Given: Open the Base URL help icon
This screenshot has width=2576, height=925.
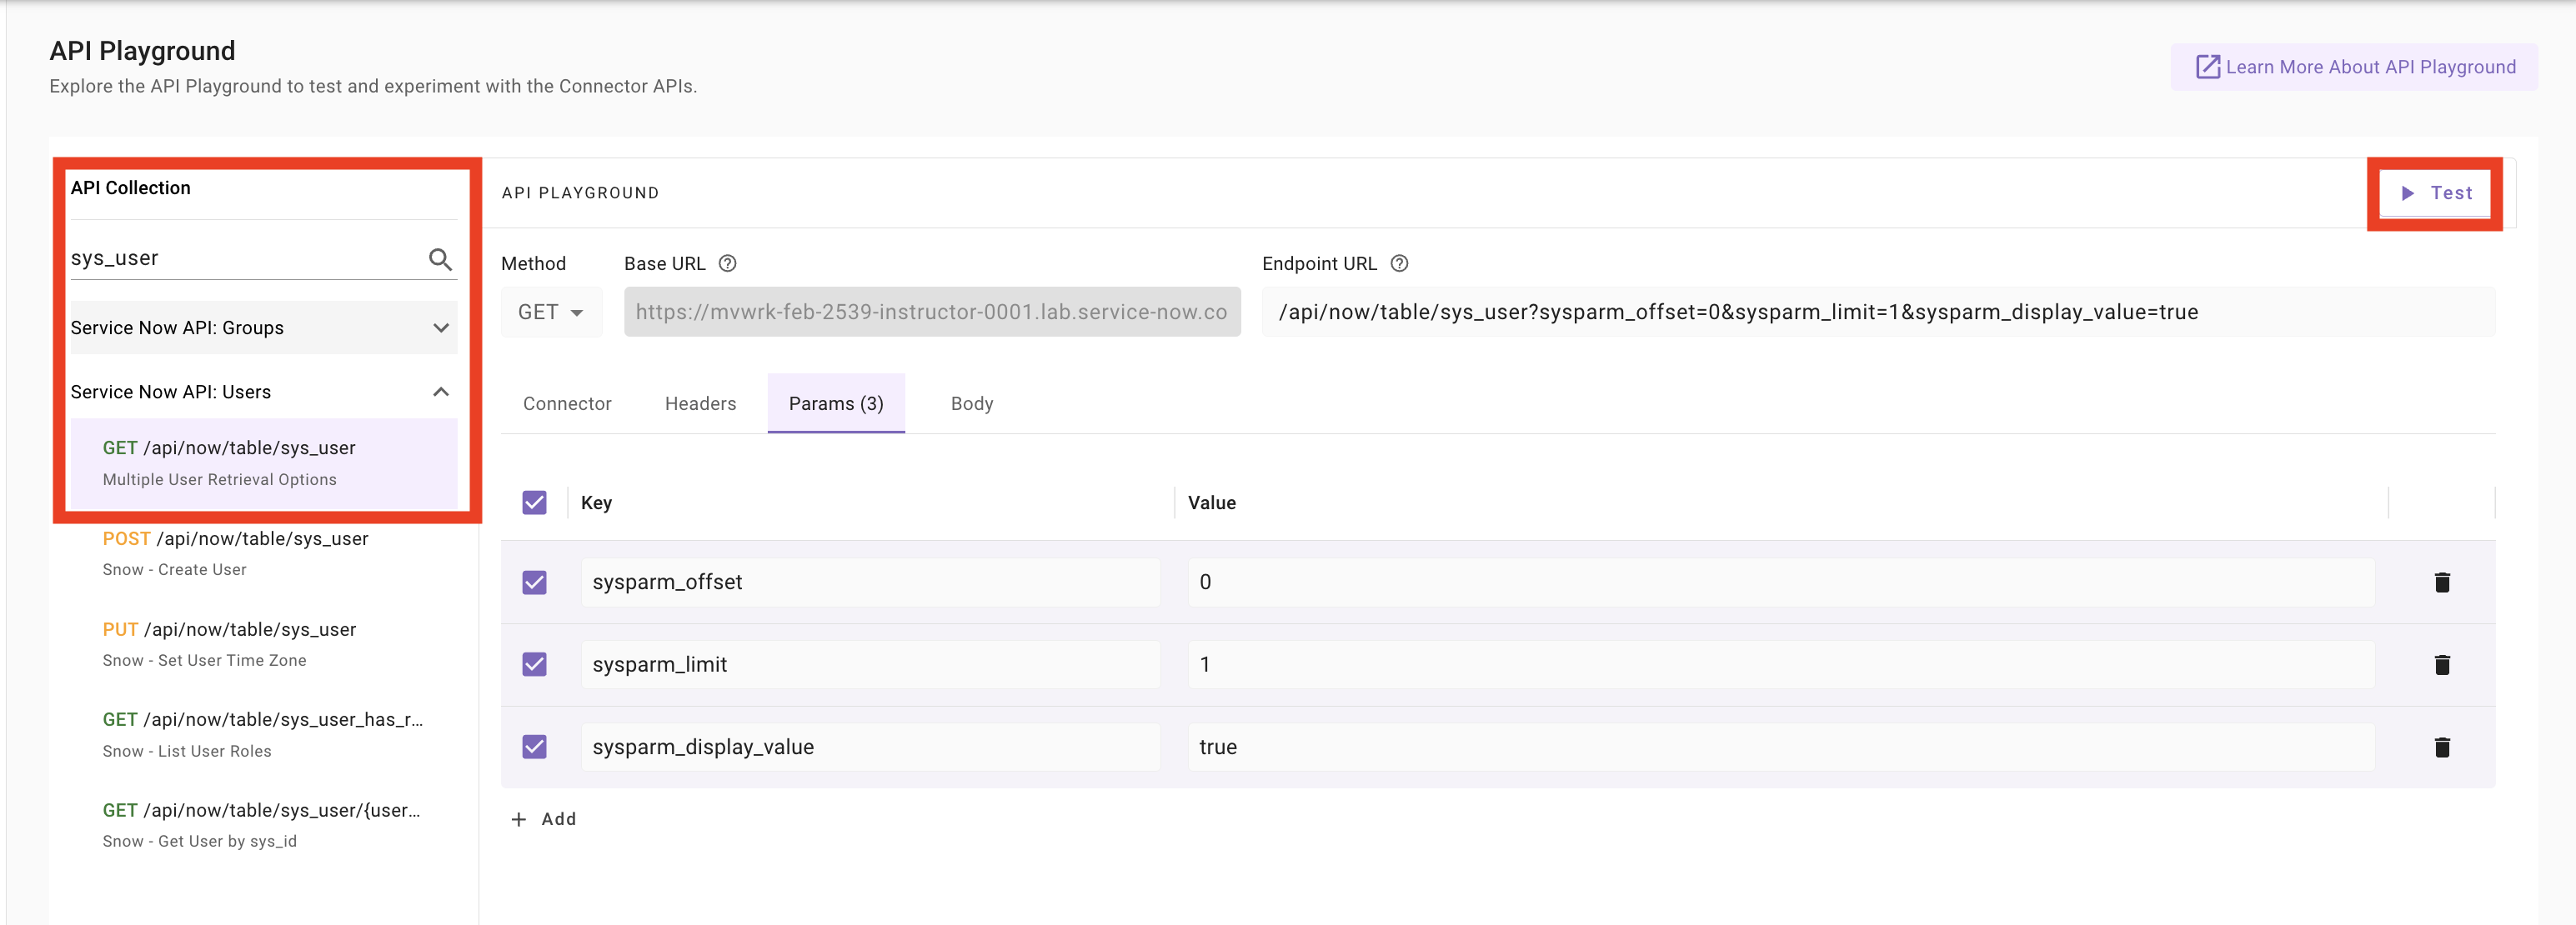Looking at the screenshot, I should pos(728,263).
